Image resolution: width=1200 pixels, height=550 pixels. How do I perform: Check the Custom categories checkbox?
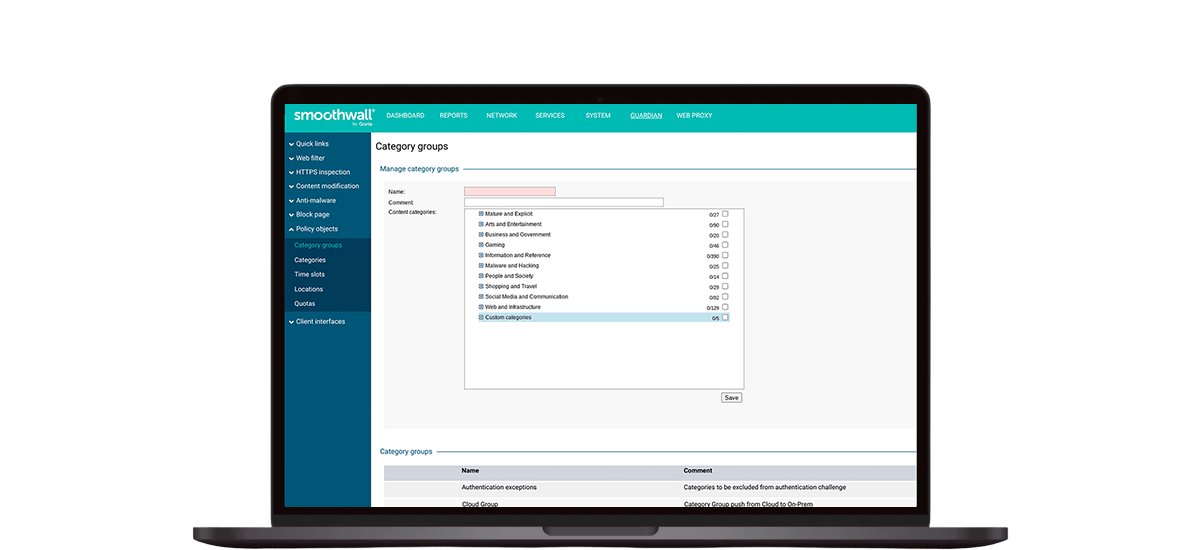point(726,317)
